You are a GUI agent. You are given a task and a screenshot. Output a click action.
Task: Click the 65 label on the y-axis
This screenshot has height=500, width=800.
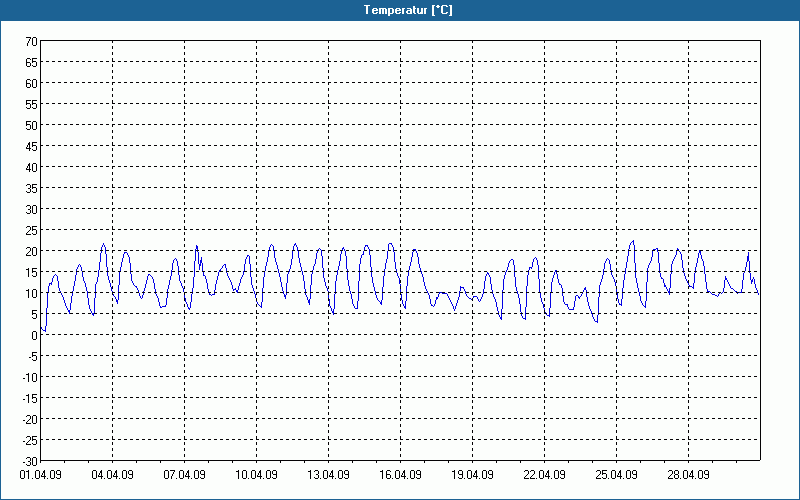[x=32, y=63]
